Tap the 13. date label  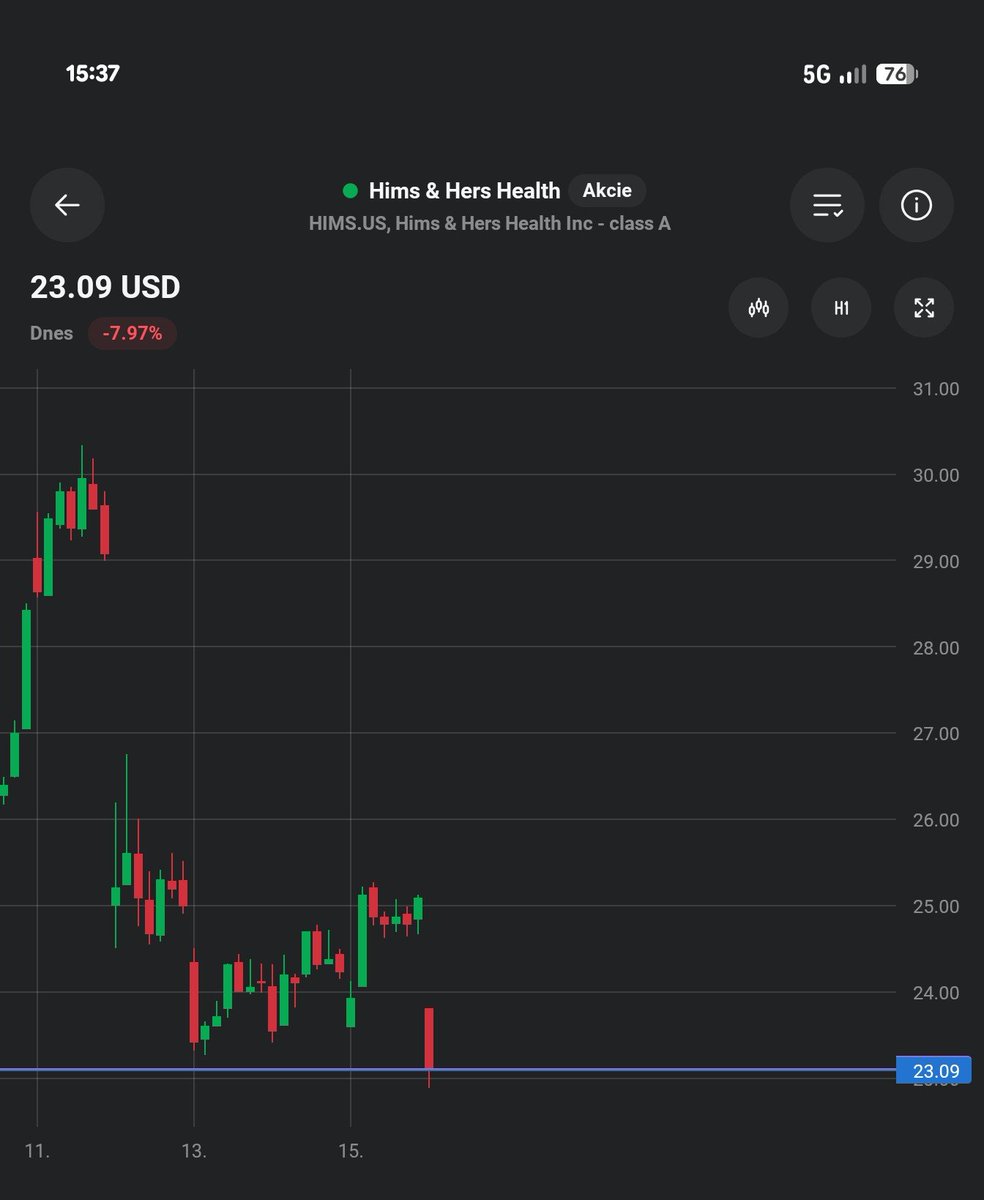pos(194,1151)
